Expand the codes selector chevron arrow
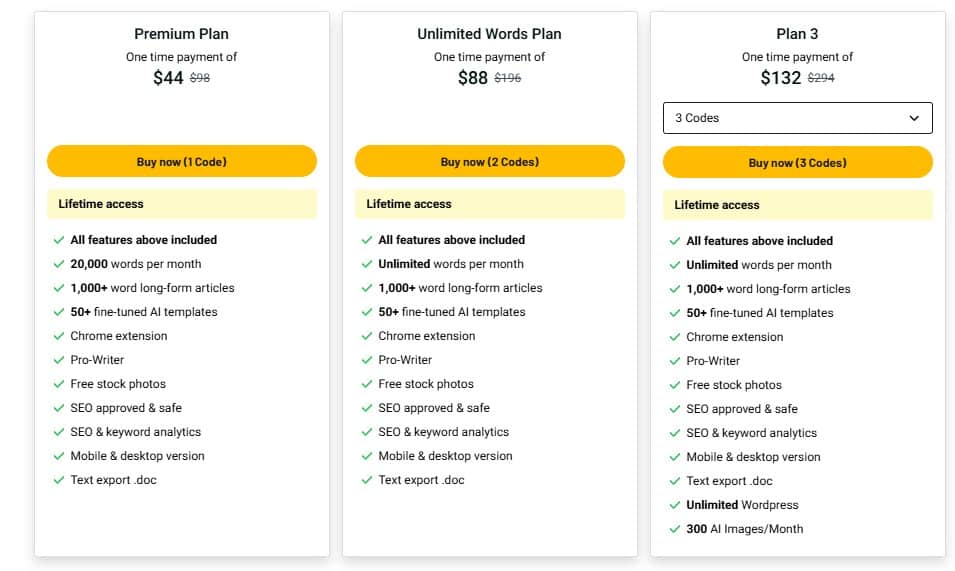Image resolution: width=955 pixels, height=571 pixels. tap(914, 118)
